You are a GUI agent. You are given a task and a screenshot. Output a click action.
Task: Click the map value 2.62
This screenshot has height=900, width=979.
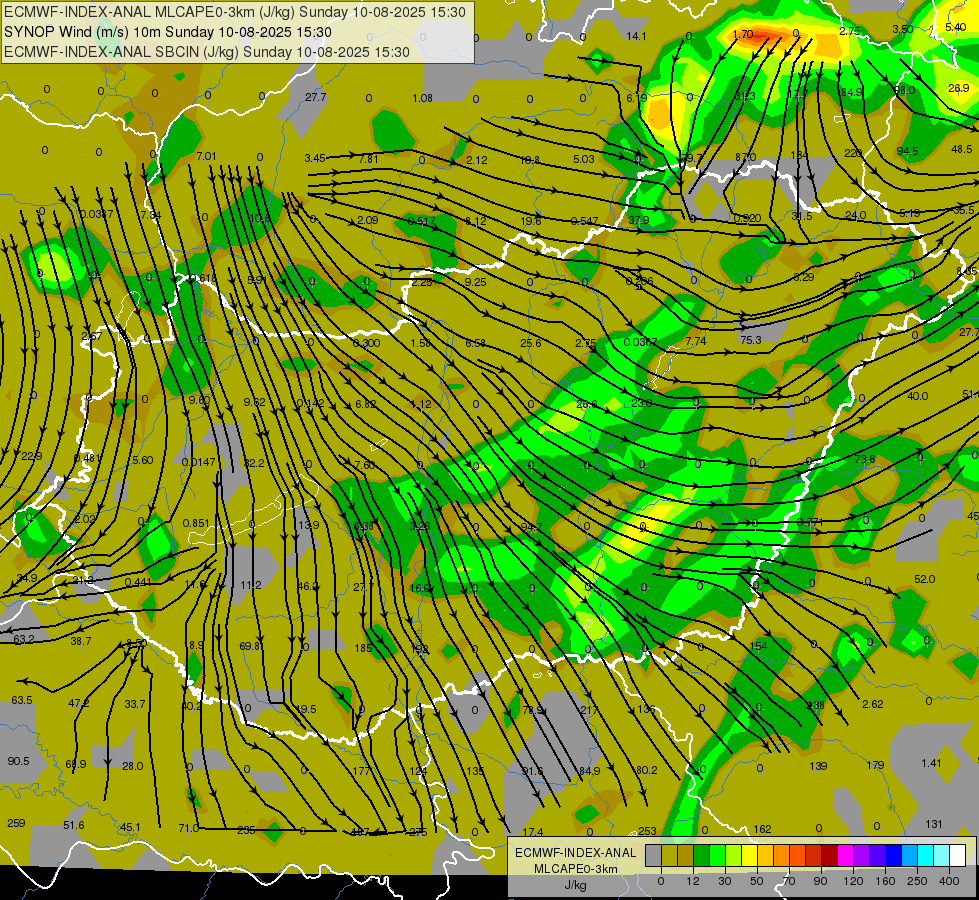pyautogui.click(x=873, y=704)
